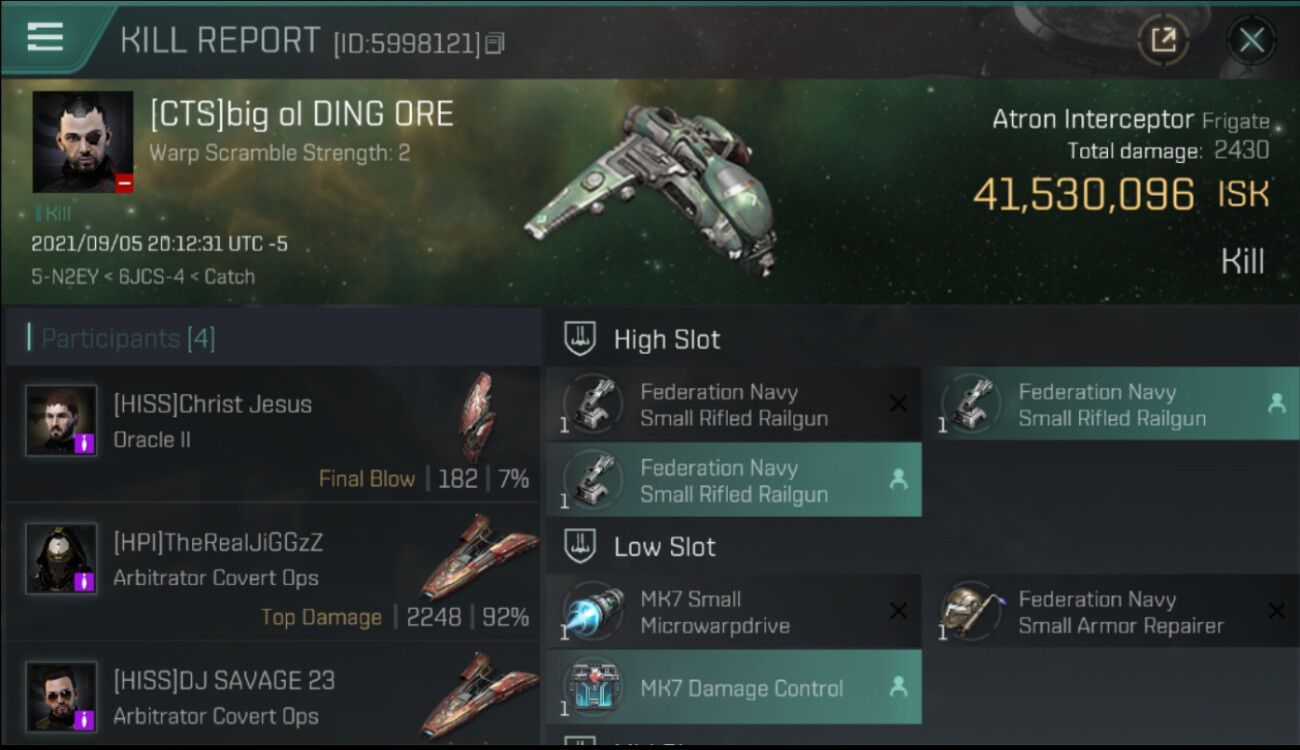Open the Catch region link
The width and height of the screenshot is (1300, 750).
[229, 276]
